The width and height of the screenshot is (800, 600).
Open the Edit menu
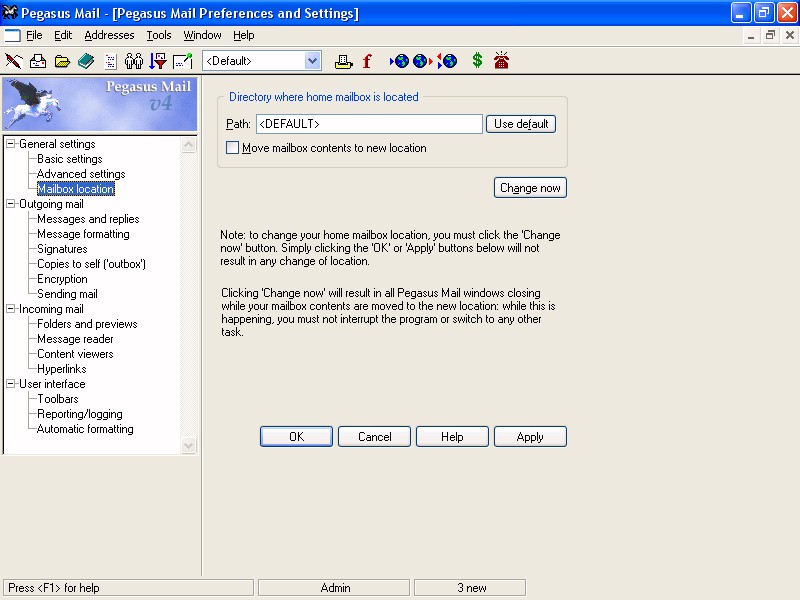(x=63, y=35)
